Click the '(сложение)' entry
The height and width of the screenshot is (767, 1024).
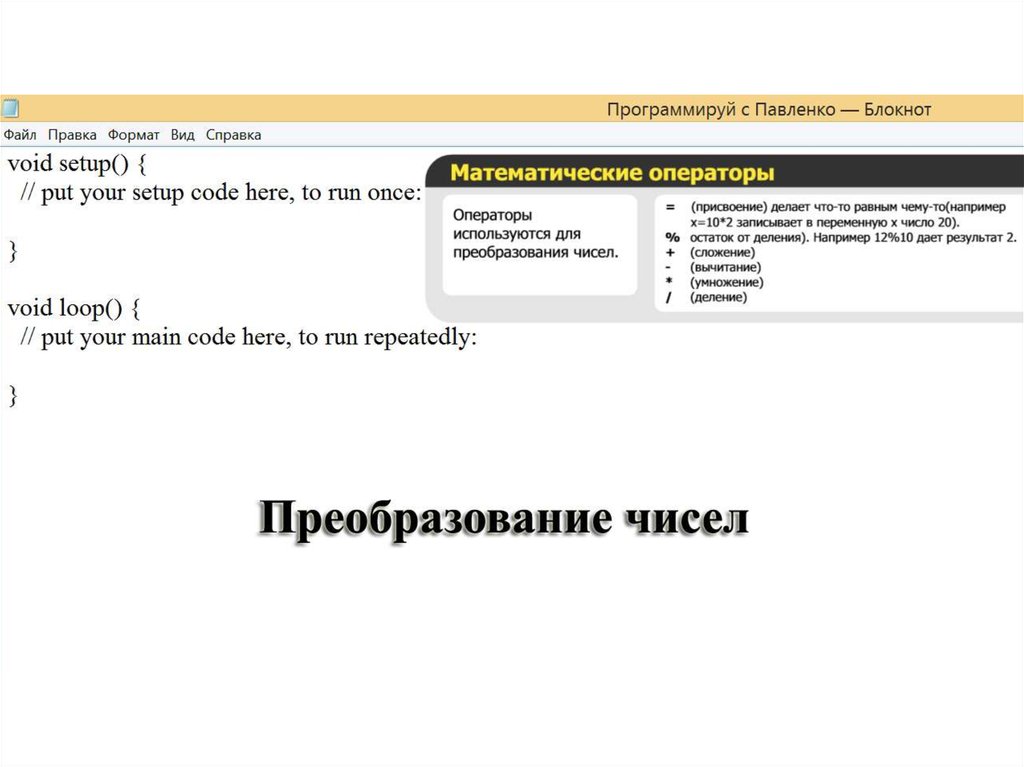722,252
